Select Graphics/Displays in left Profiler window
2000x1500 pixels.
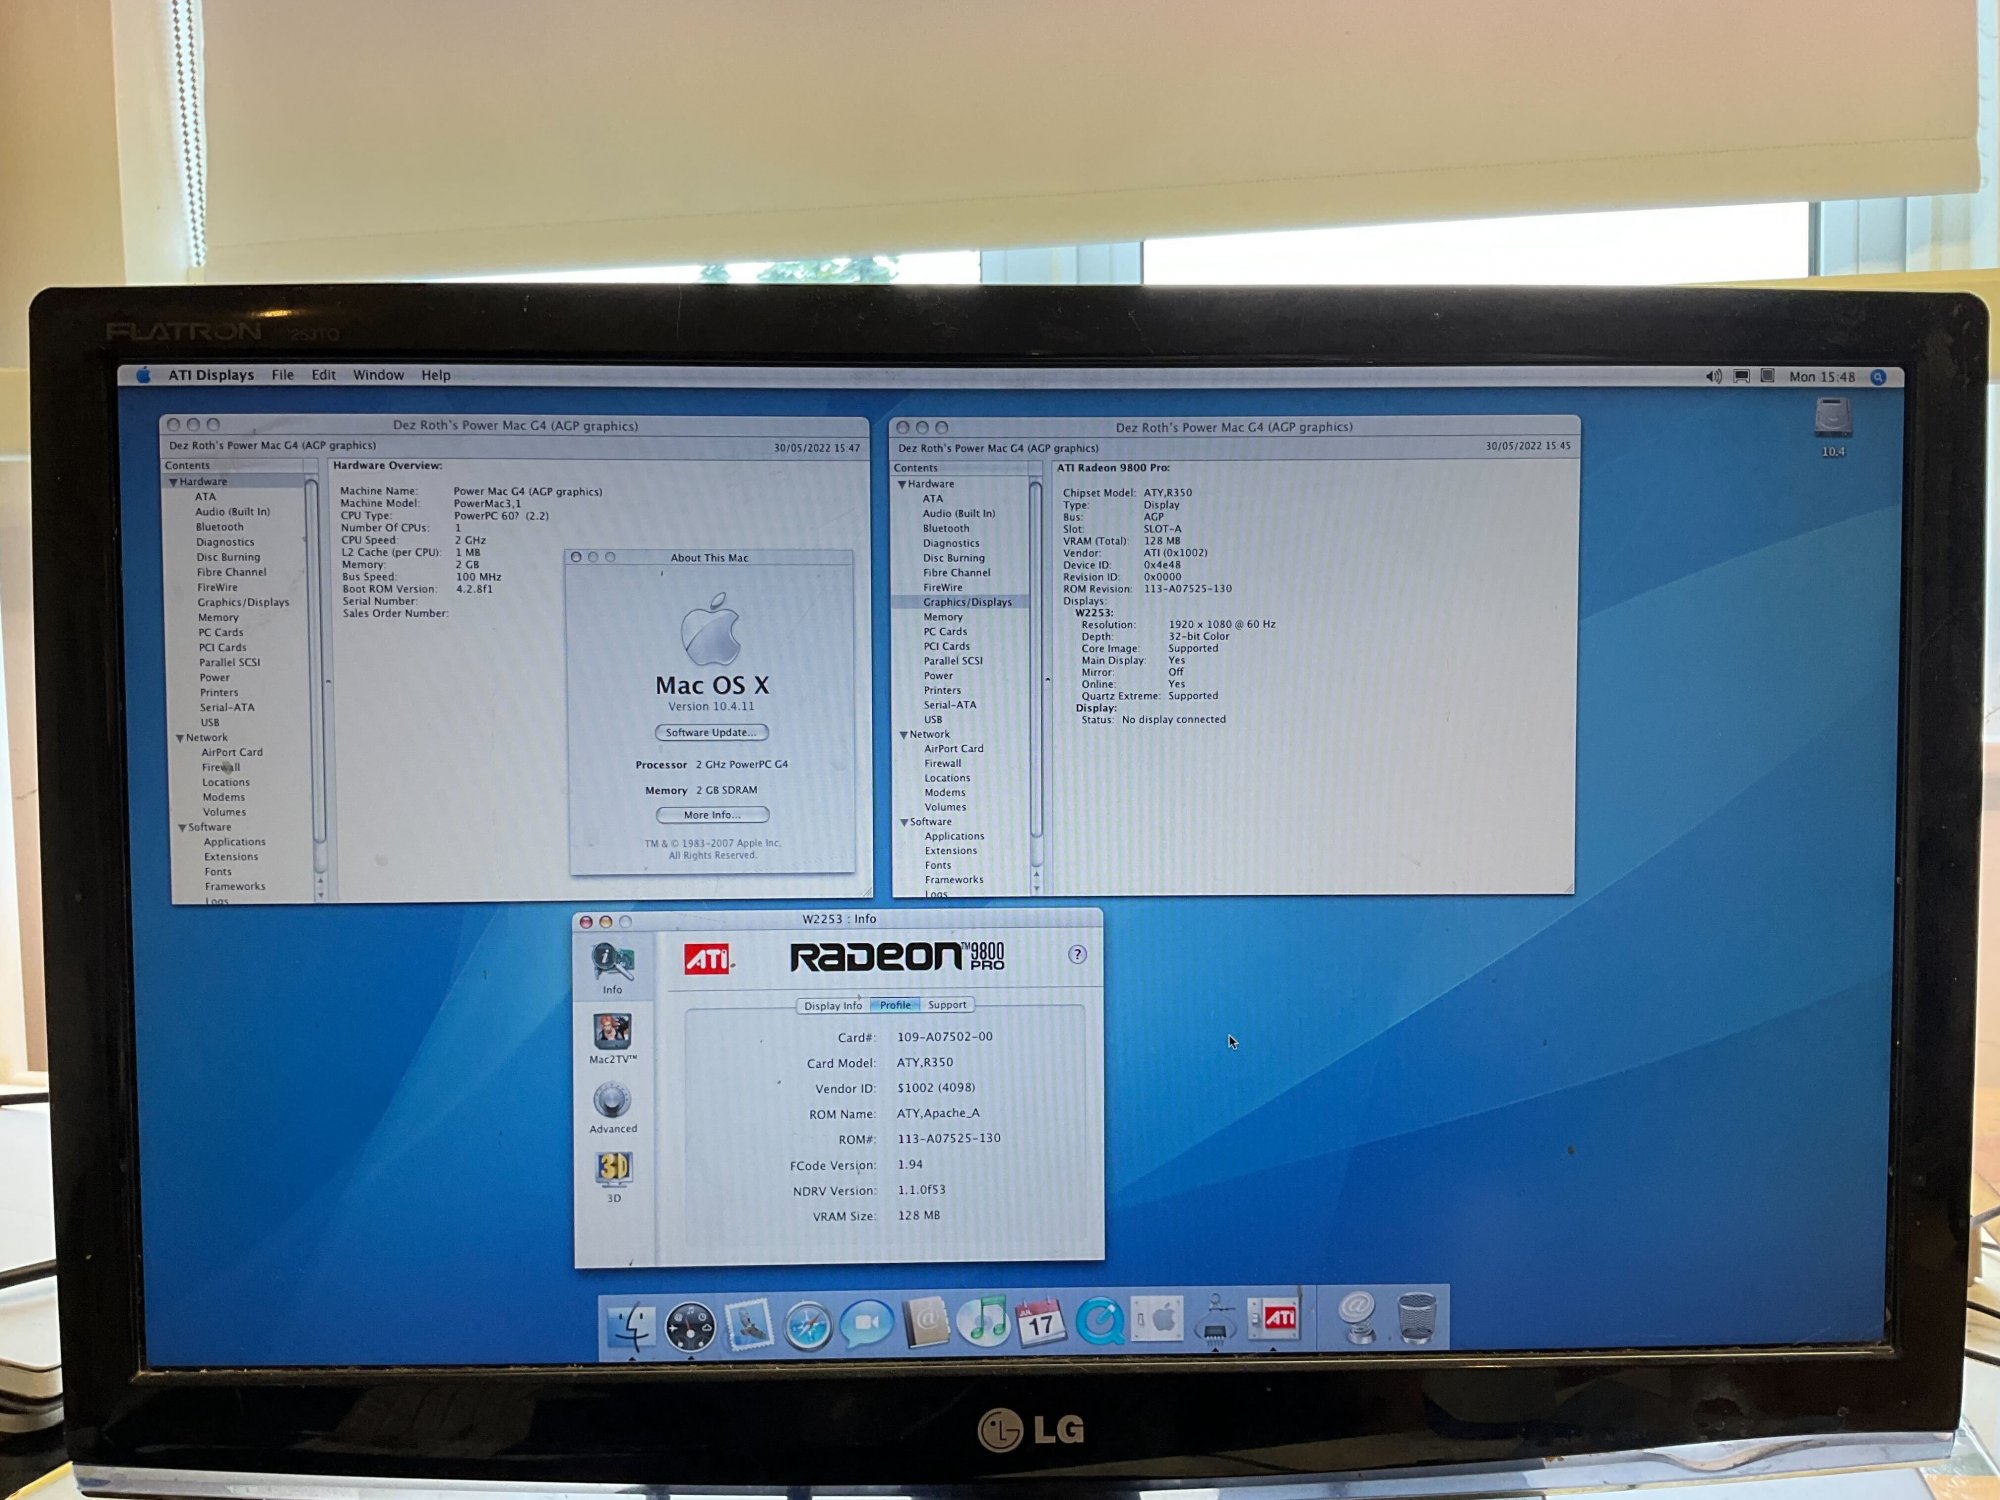click(243, 603)
